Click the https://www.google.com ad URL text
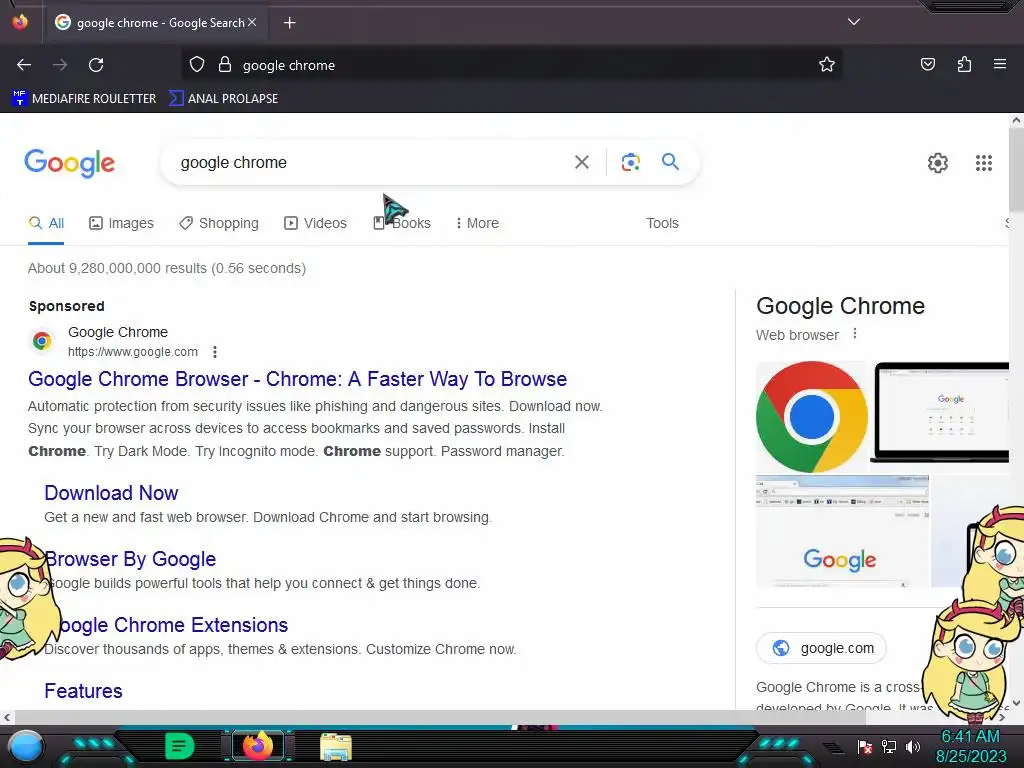 tap(133, 352)
